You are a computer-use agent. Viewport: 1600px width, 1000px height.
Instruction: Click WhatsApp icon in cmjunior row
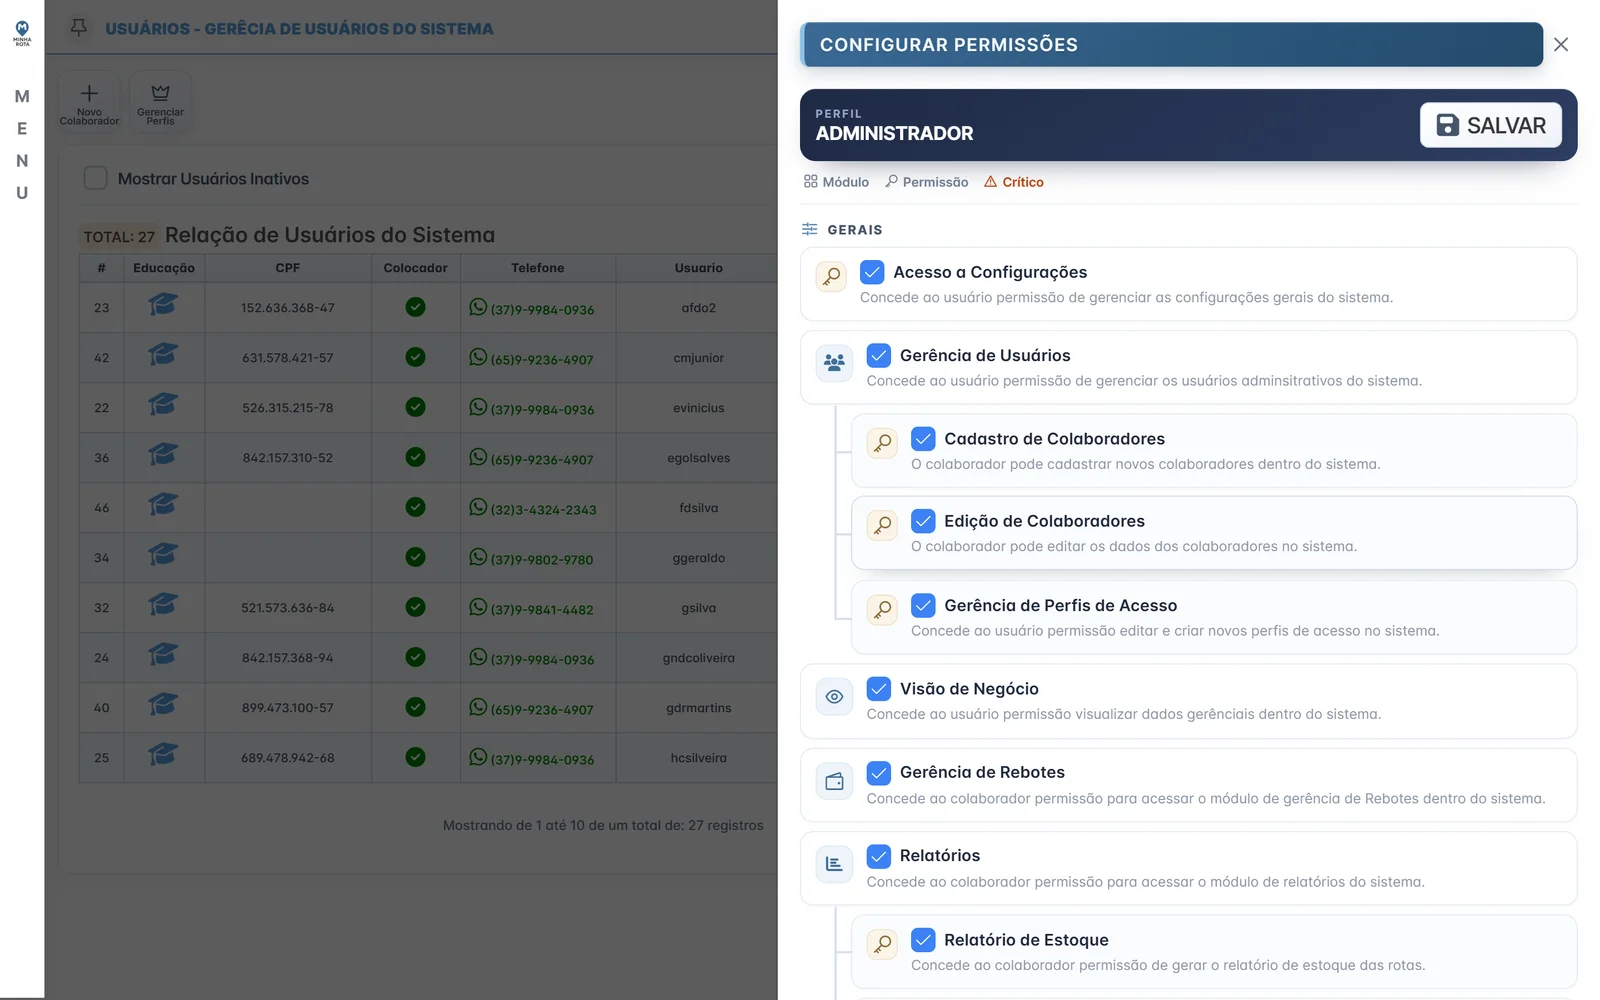(478, 357)
